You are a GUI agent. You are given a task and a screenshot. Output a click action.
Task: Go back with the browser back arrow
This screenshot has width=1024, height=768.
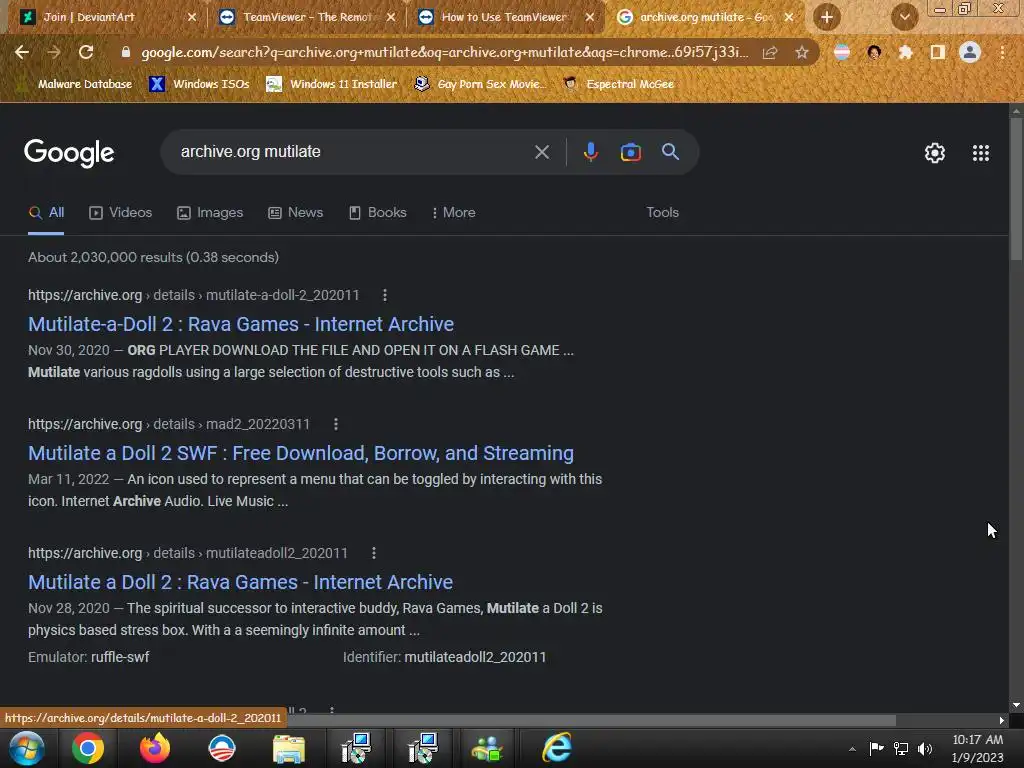pyautogui.click(x=22, y=52)
